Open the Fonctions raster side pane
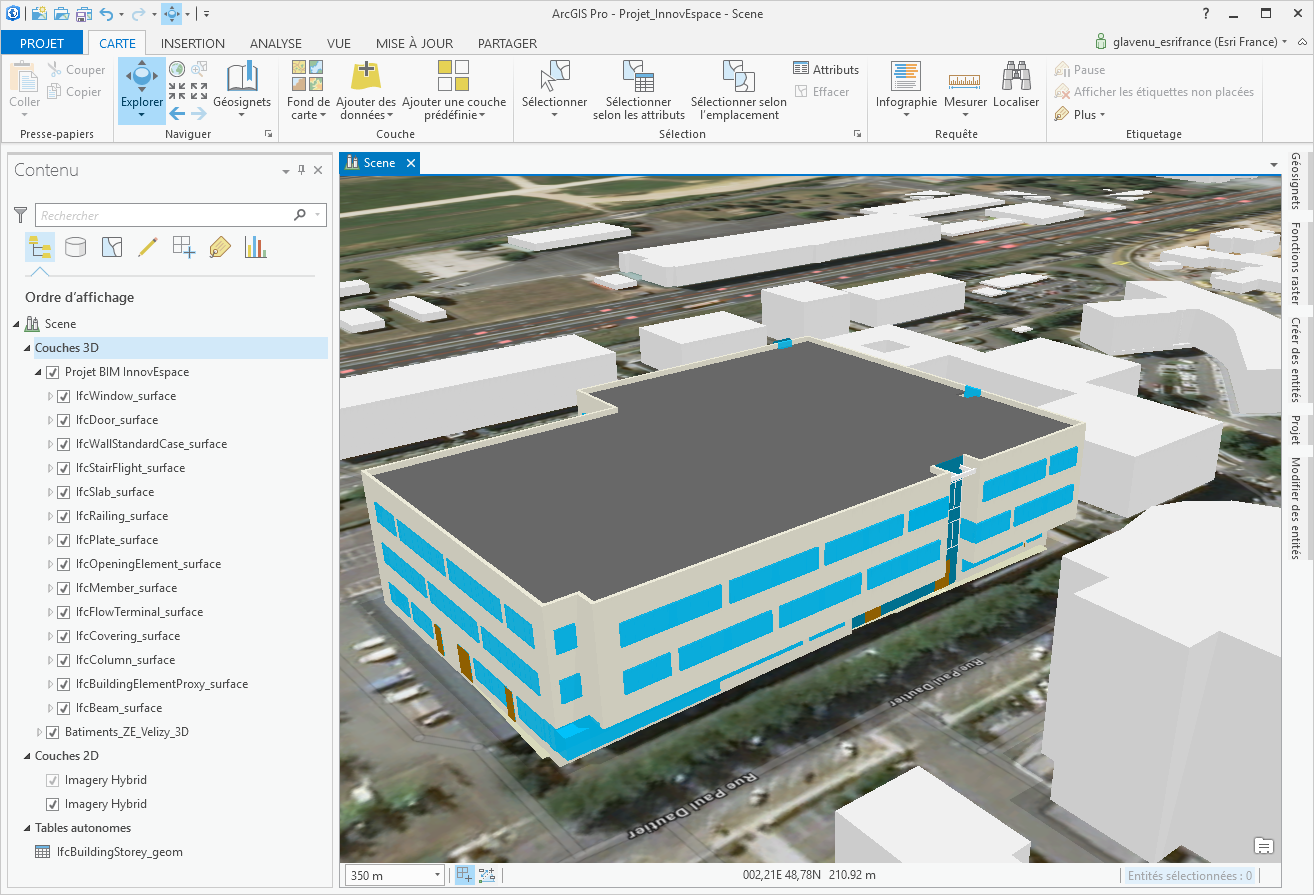Image resolution: width=1314 pixels, height=895 pixels. click(x=1296, y=263)
